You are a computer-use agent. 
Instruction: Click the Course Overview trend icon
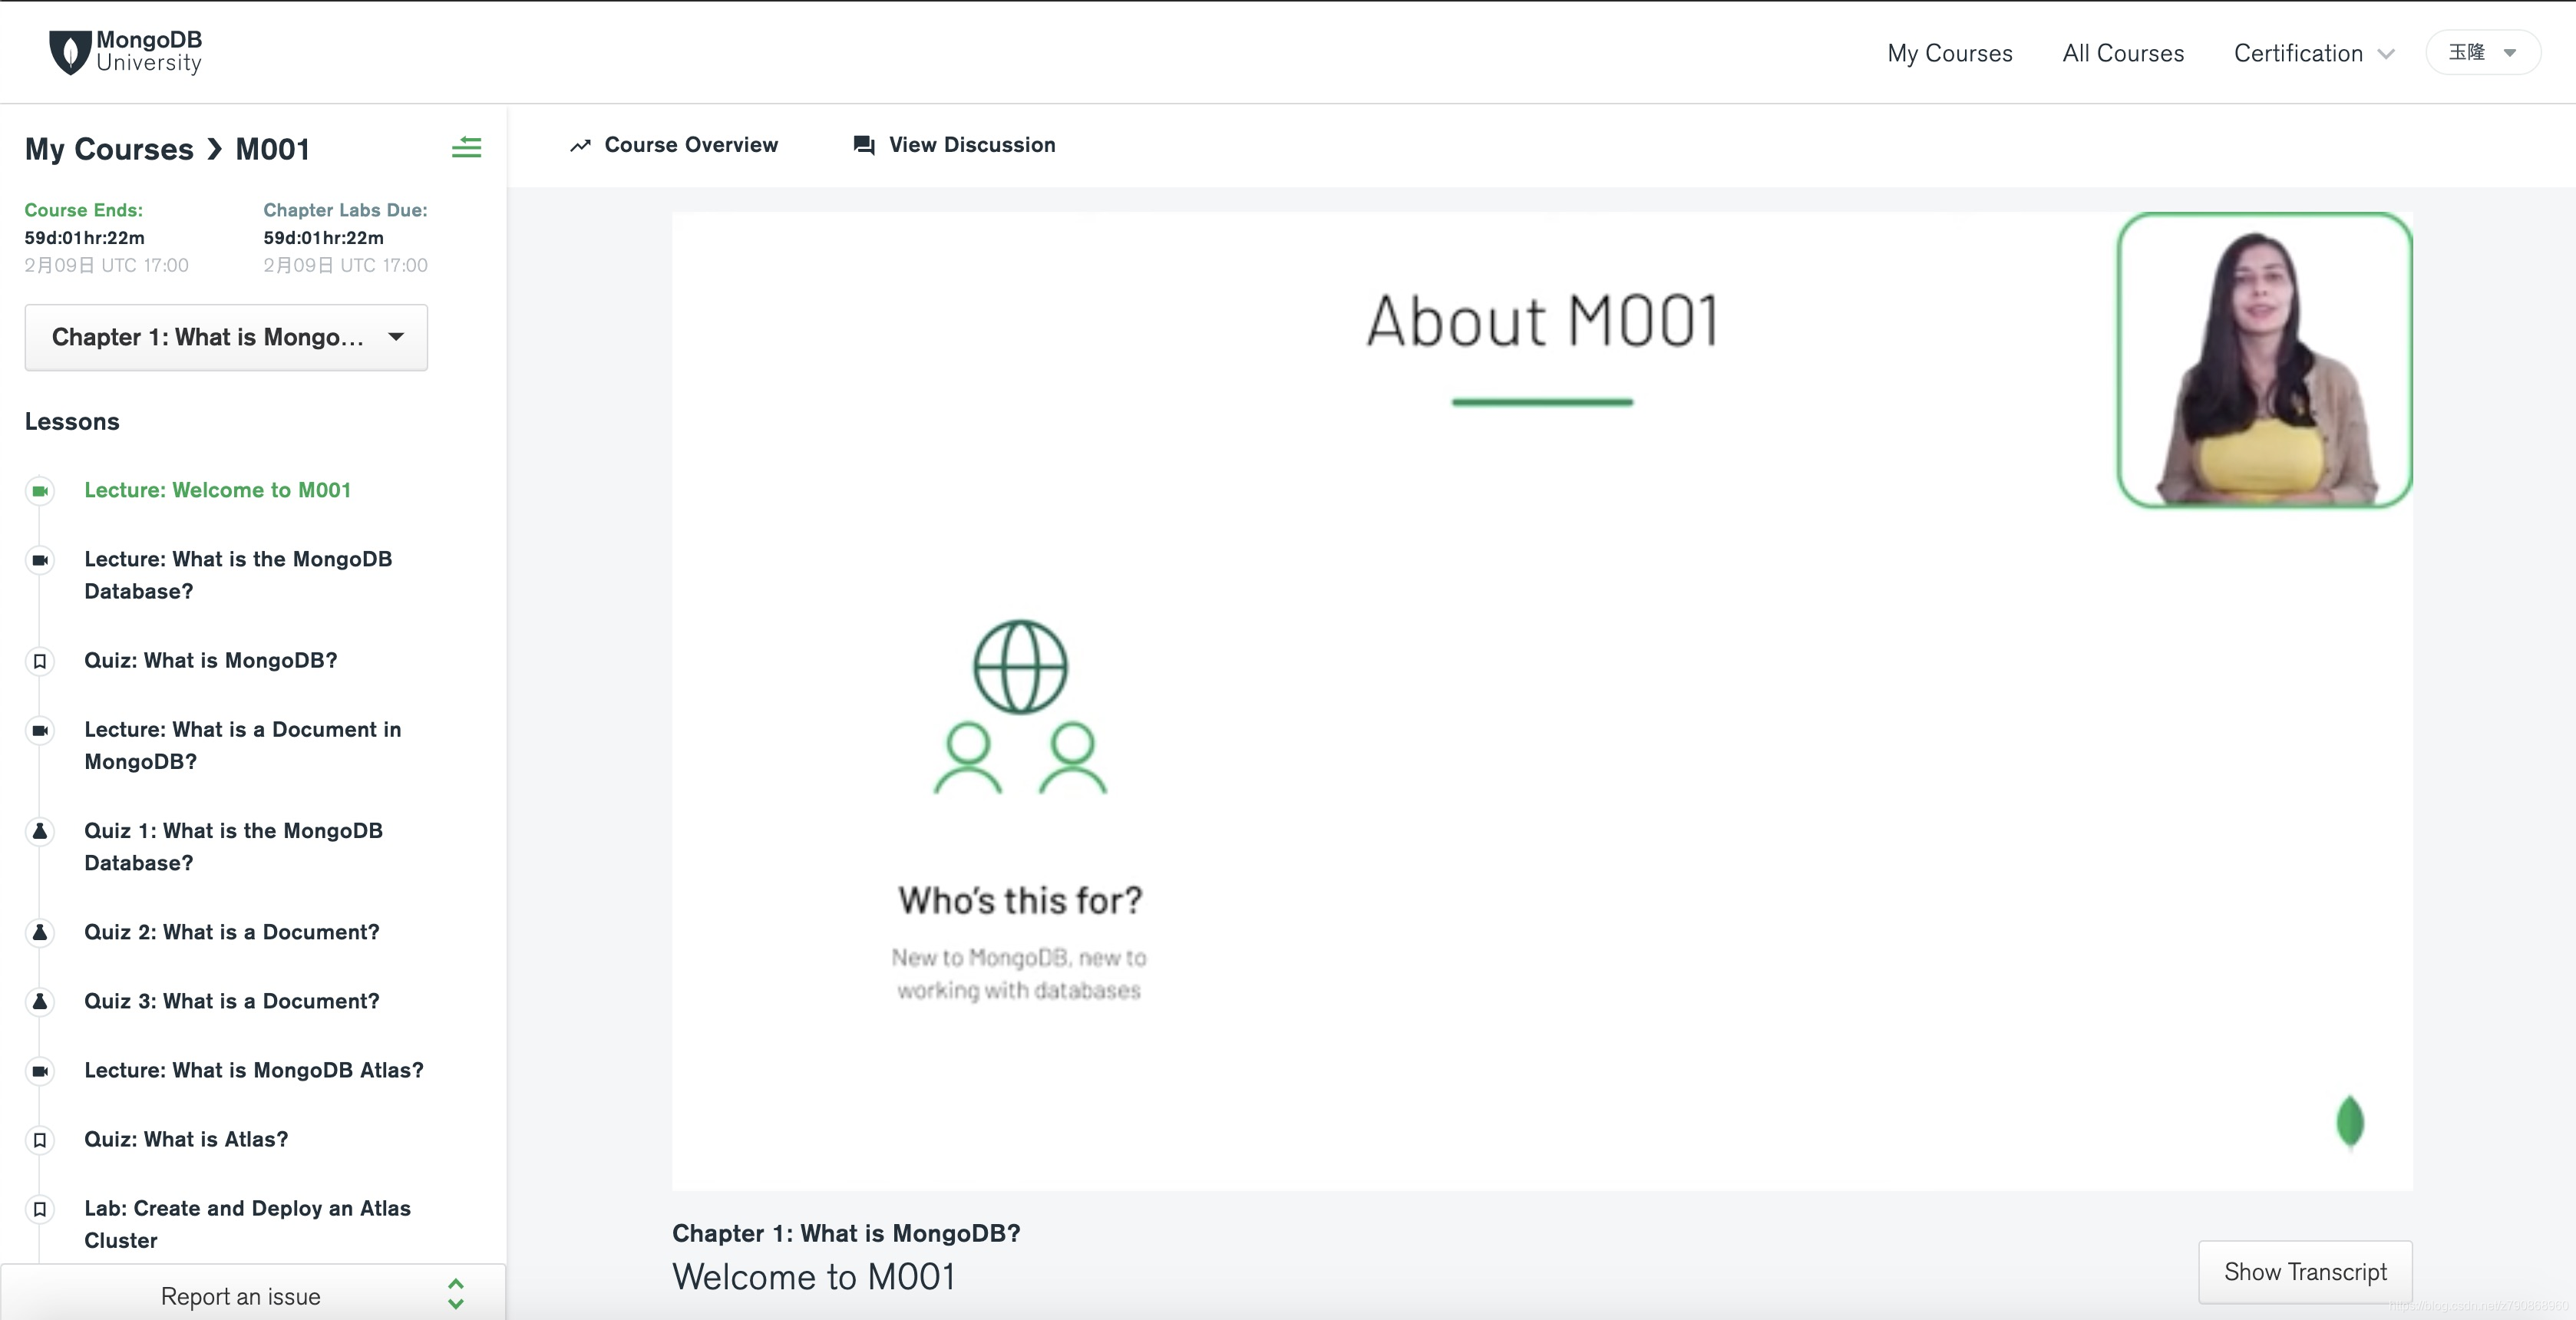tap(580, 146)
